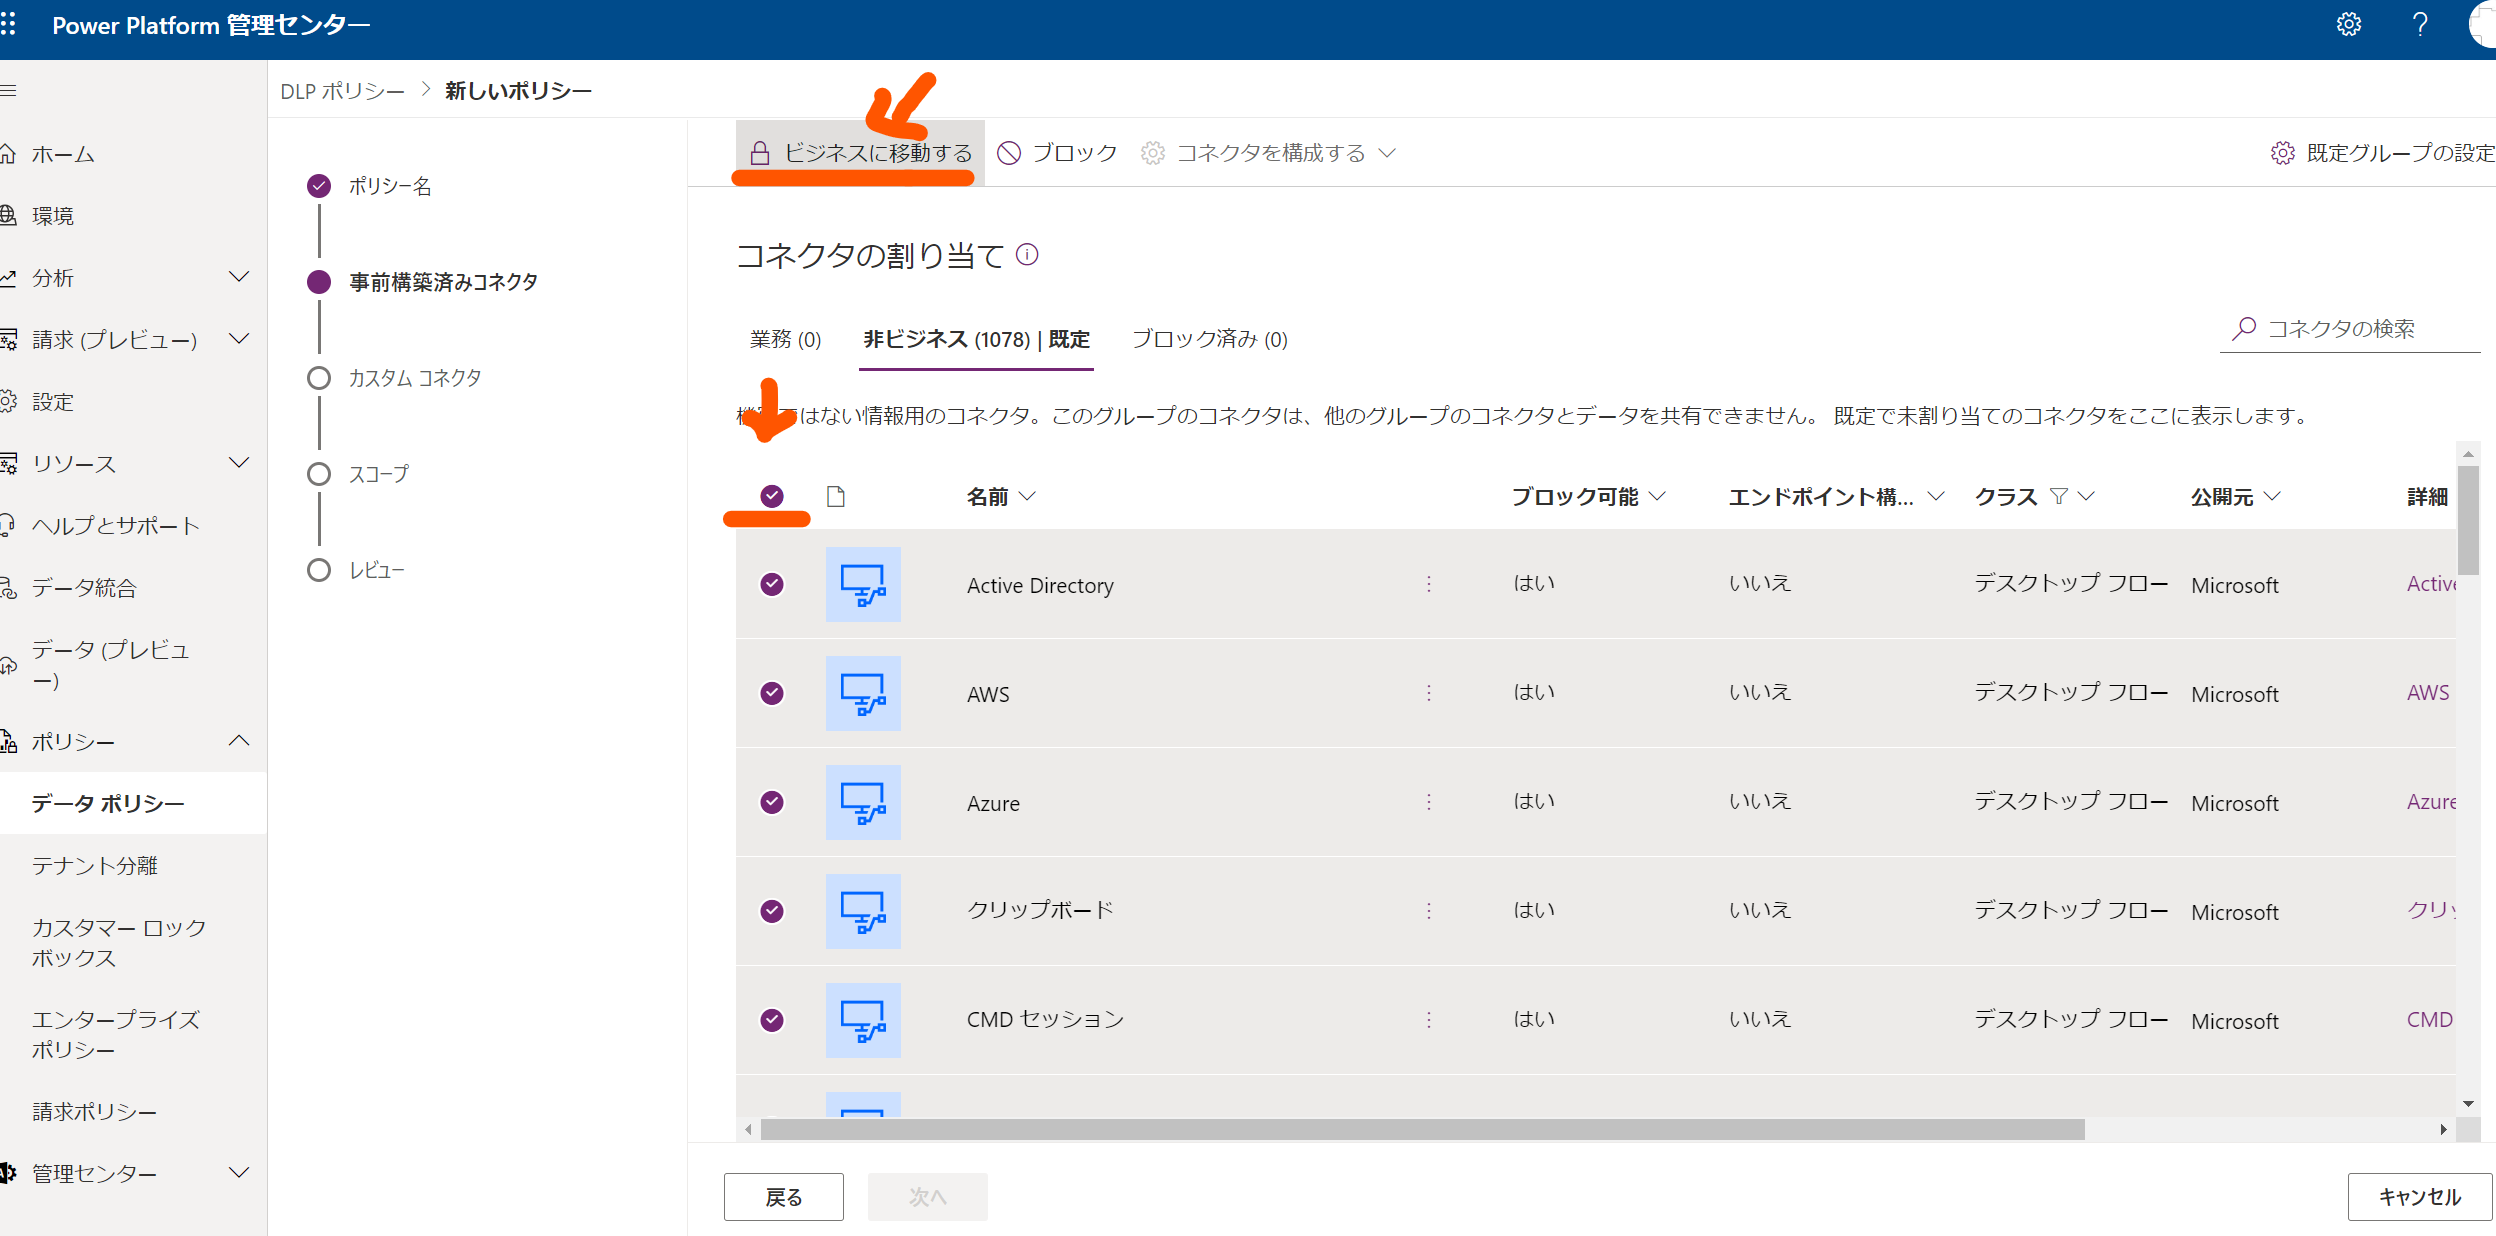Click the 既定グループの設定 gear icon

click(x=2283, y=152)
